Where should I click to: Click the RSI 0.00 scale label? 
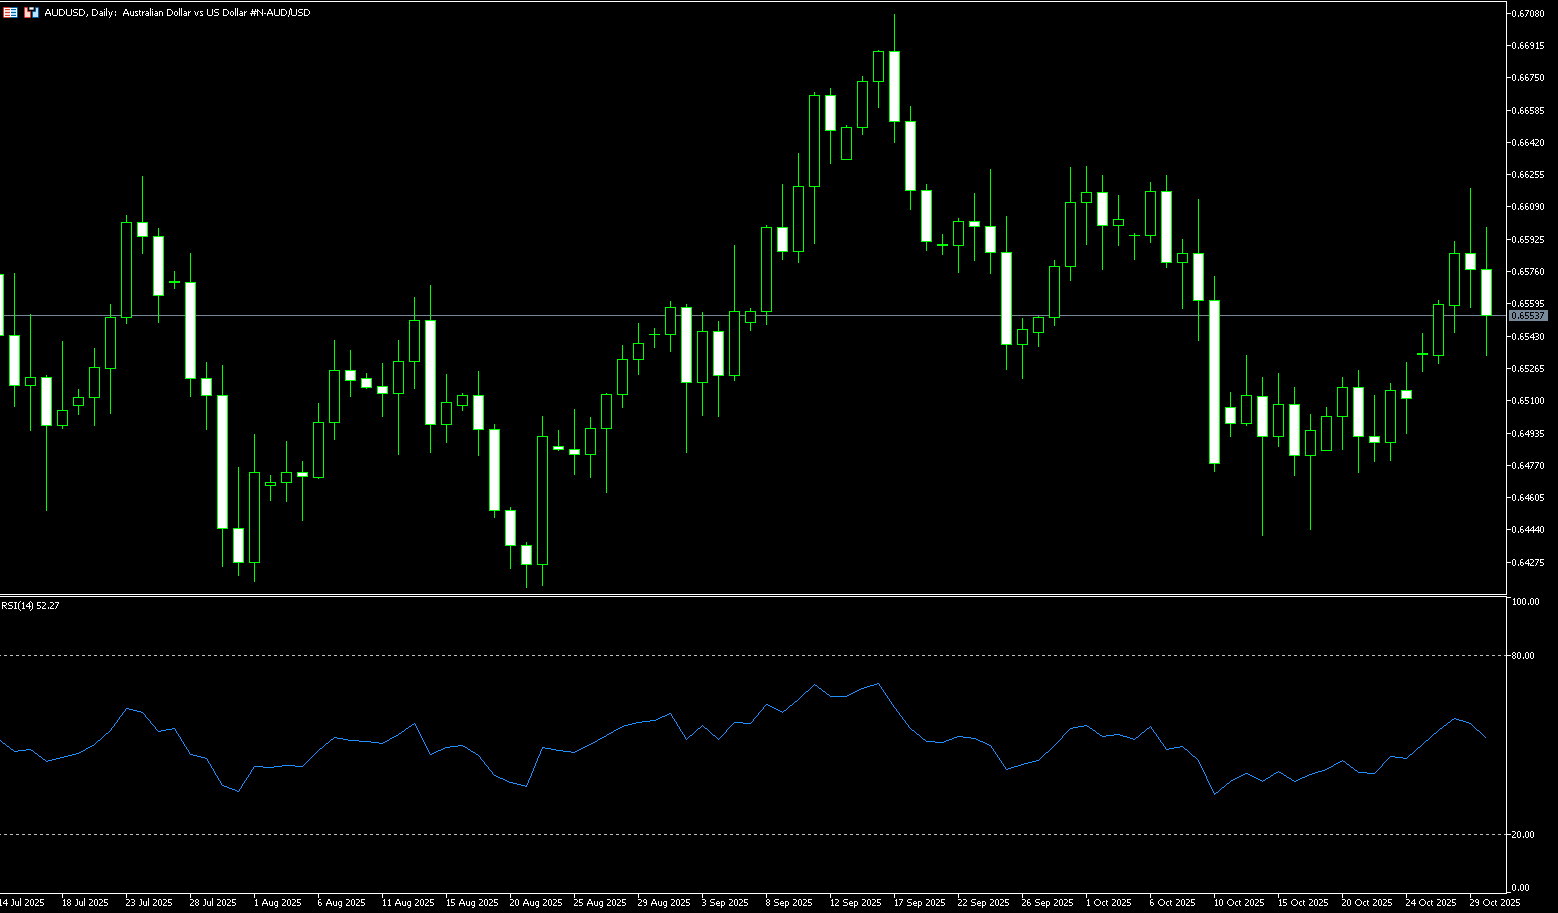coord(1520,888)
